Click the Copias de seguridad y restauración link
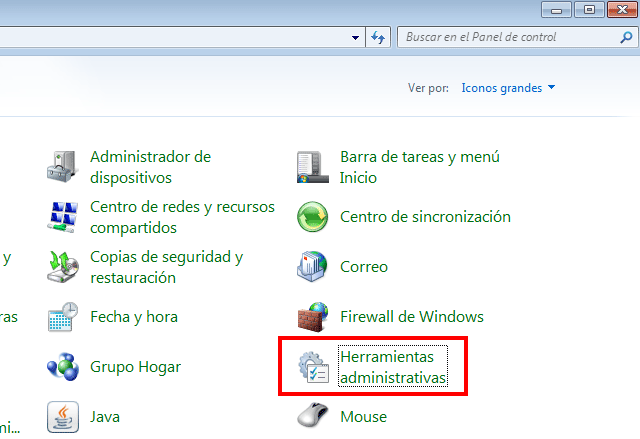640x439 pixels. (x=167, y=267)
